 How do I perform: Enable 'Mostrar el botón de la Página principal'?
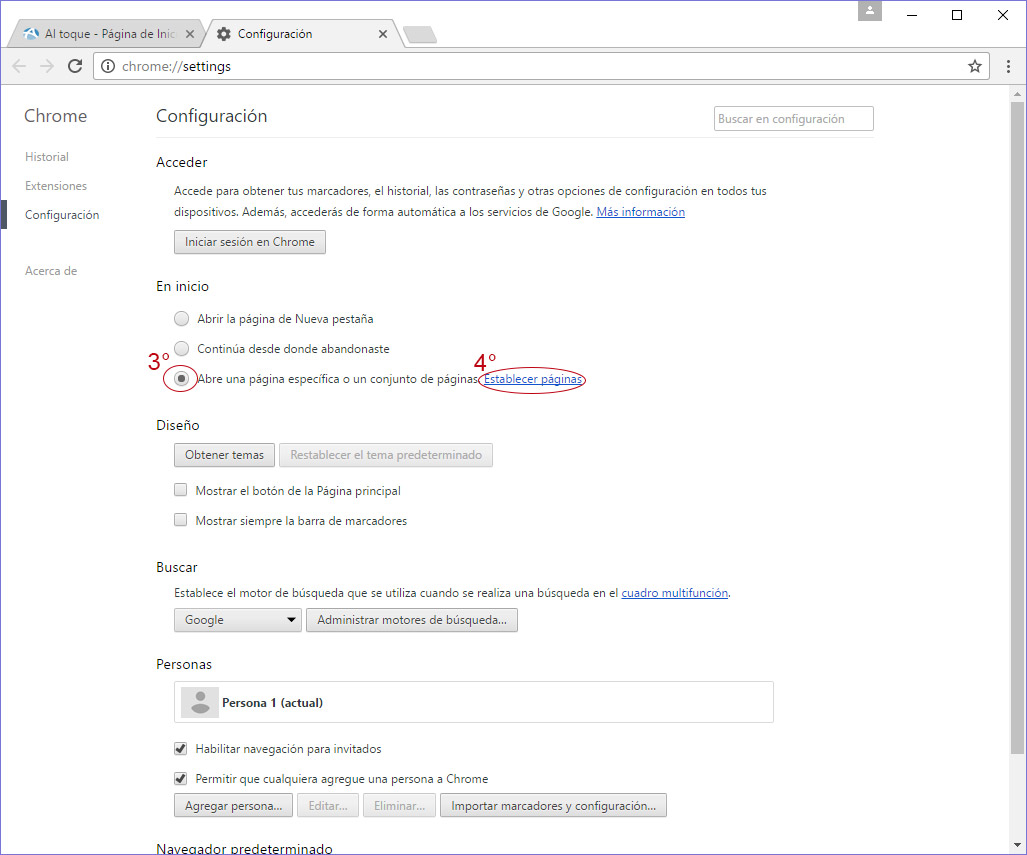point(181,490)
